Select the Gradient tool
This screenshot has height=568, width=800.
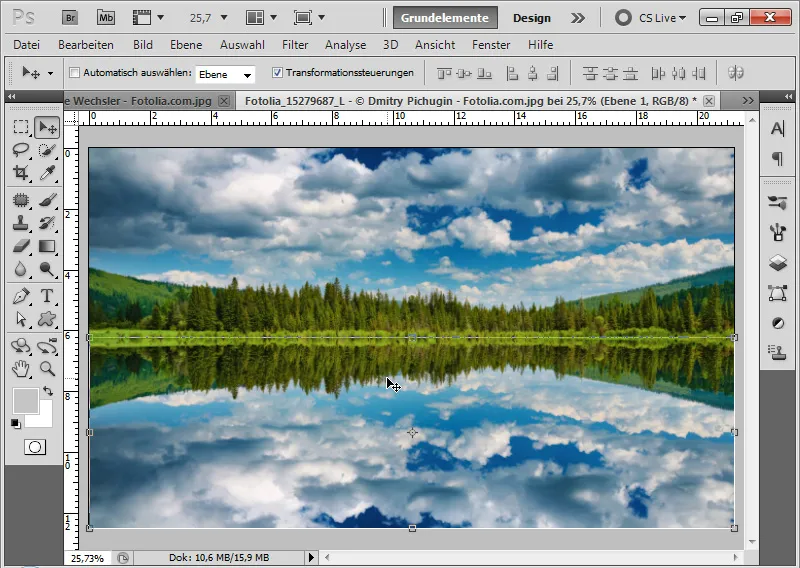click(47, 246)
